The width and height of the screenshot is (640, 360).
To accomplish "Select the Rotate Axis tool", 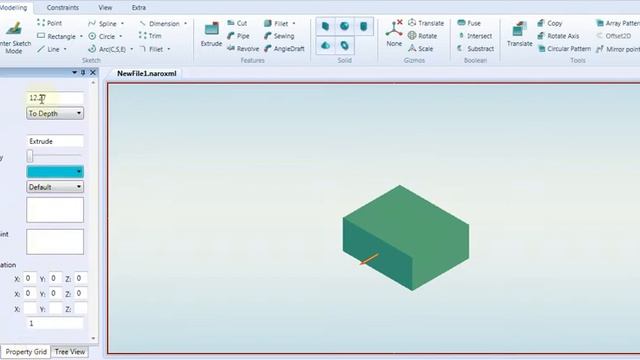I will [x=558, y=36].
